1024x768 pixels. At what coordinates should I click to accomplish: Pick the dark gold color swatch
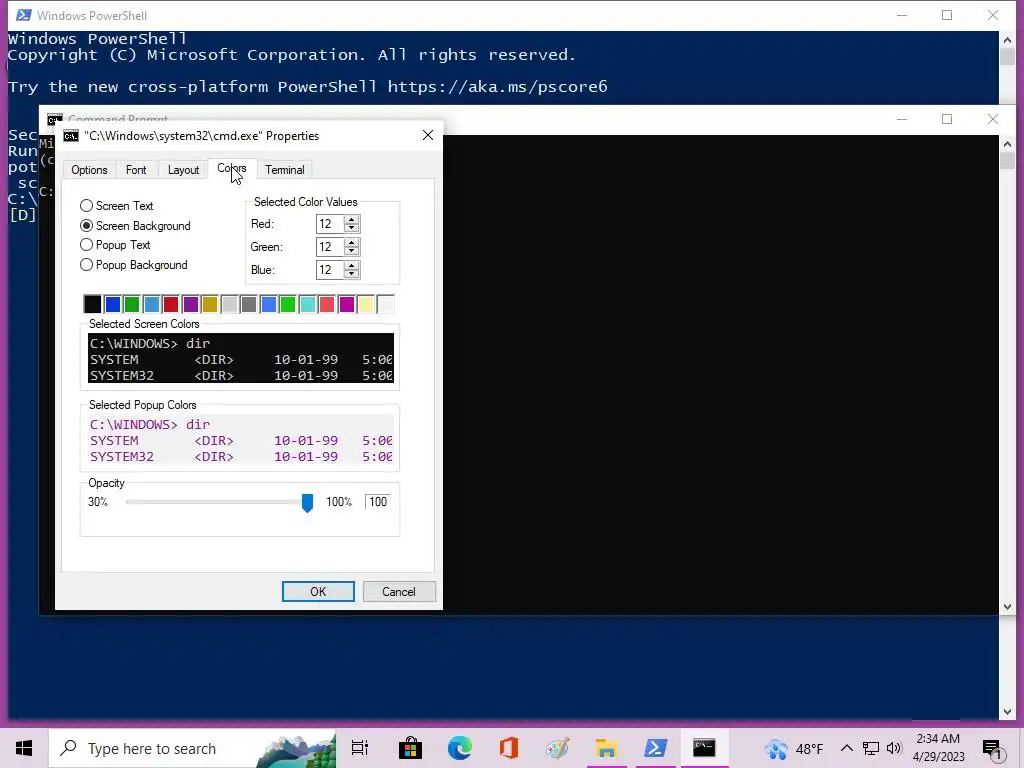coord(210,304)
